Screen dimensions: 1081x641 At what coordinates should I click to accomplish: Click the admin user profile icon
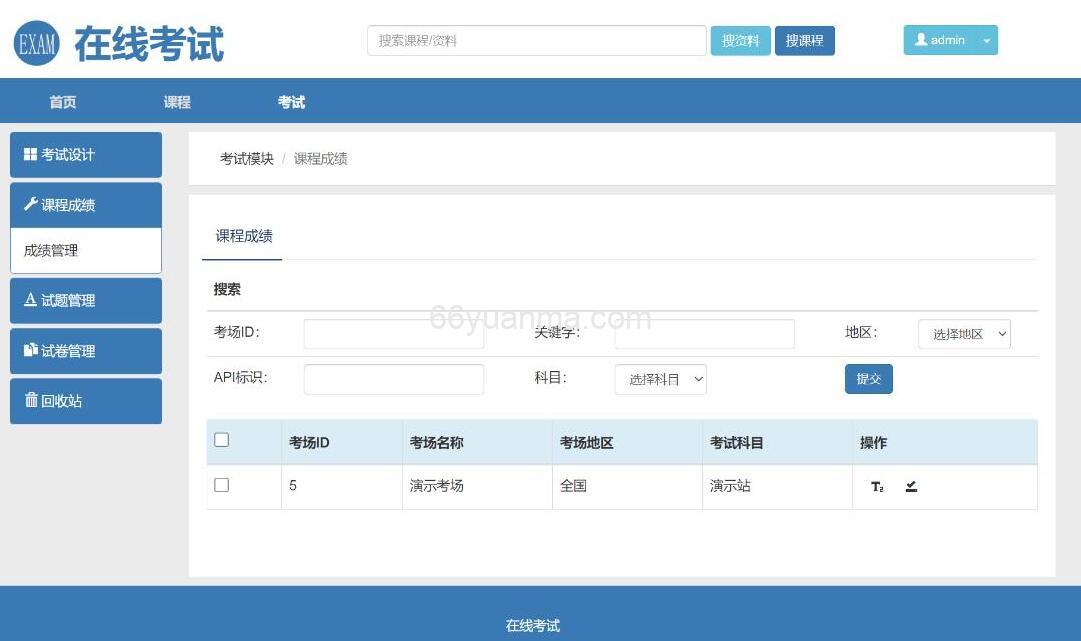(x=922, y=40)
